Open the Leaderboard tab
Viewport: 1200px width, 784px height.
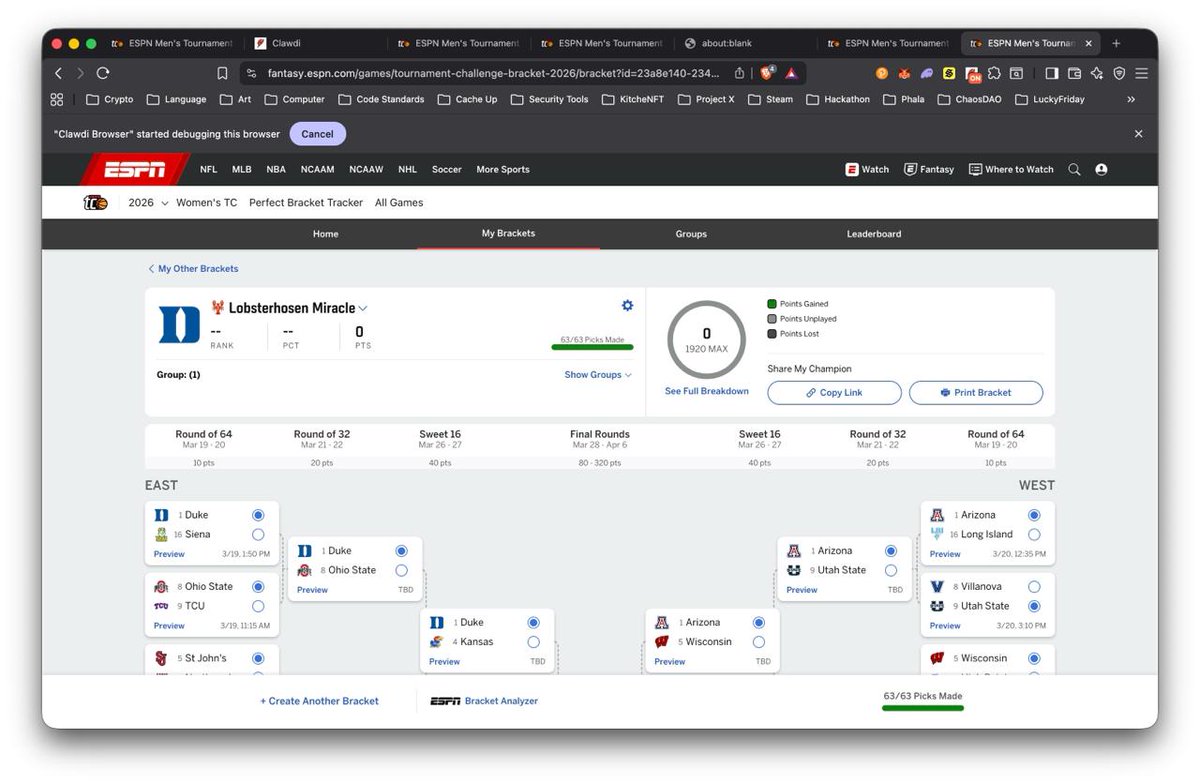tap(874, 234)
